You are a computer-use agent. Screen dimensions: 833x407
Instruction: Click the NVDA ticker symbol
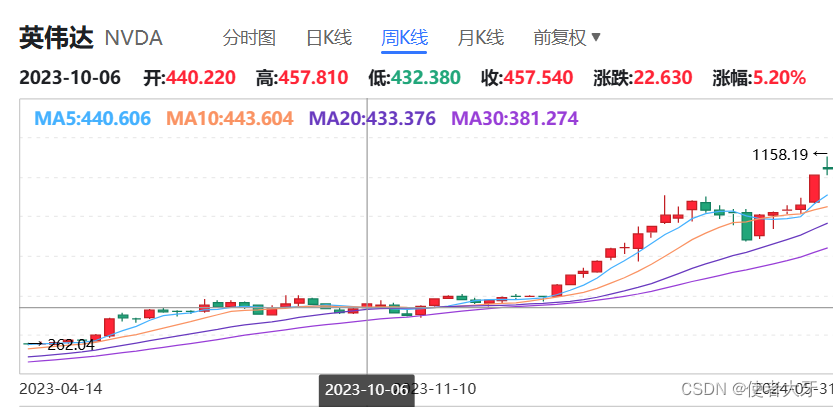[133, 39]
